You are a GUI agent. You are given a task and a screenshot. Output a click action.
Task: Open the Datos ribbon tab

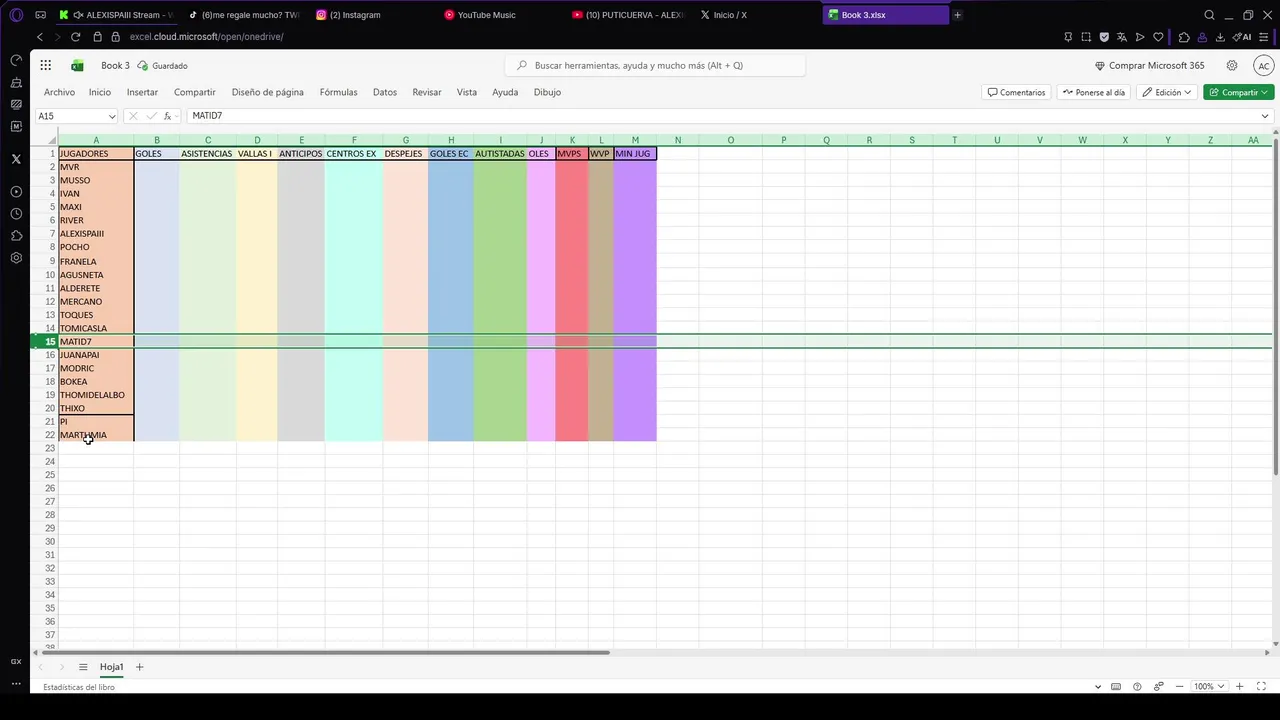[x=385, y=92]
